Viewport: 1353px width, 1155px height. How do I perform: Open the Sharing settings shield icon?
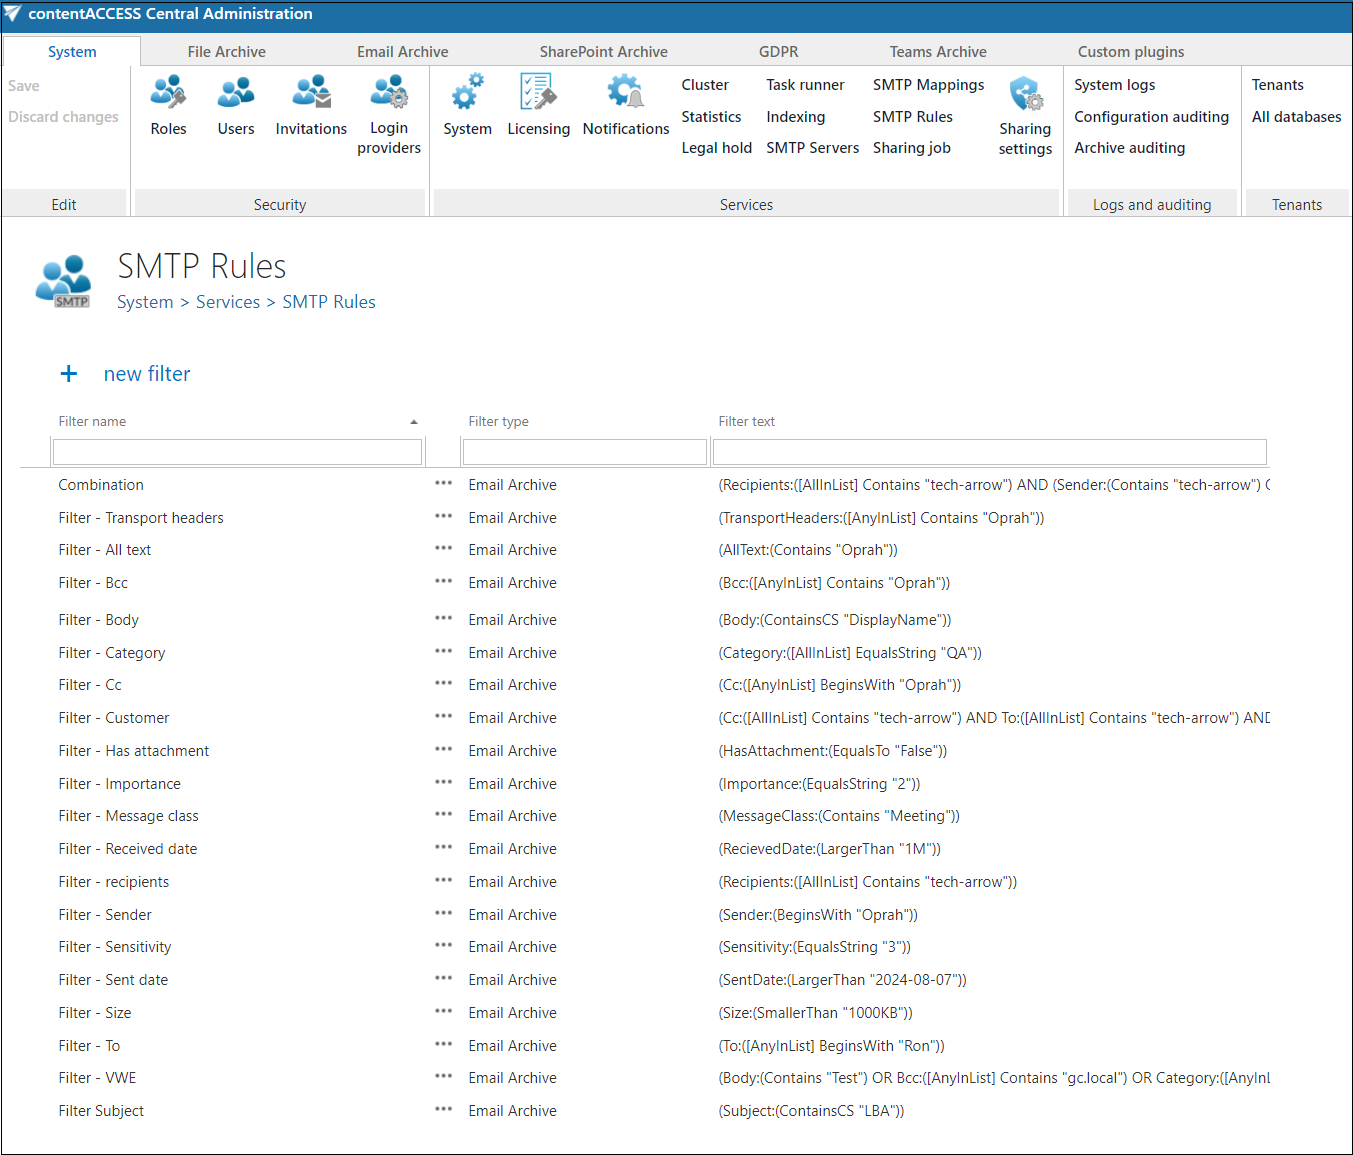tap(1025, 95)
